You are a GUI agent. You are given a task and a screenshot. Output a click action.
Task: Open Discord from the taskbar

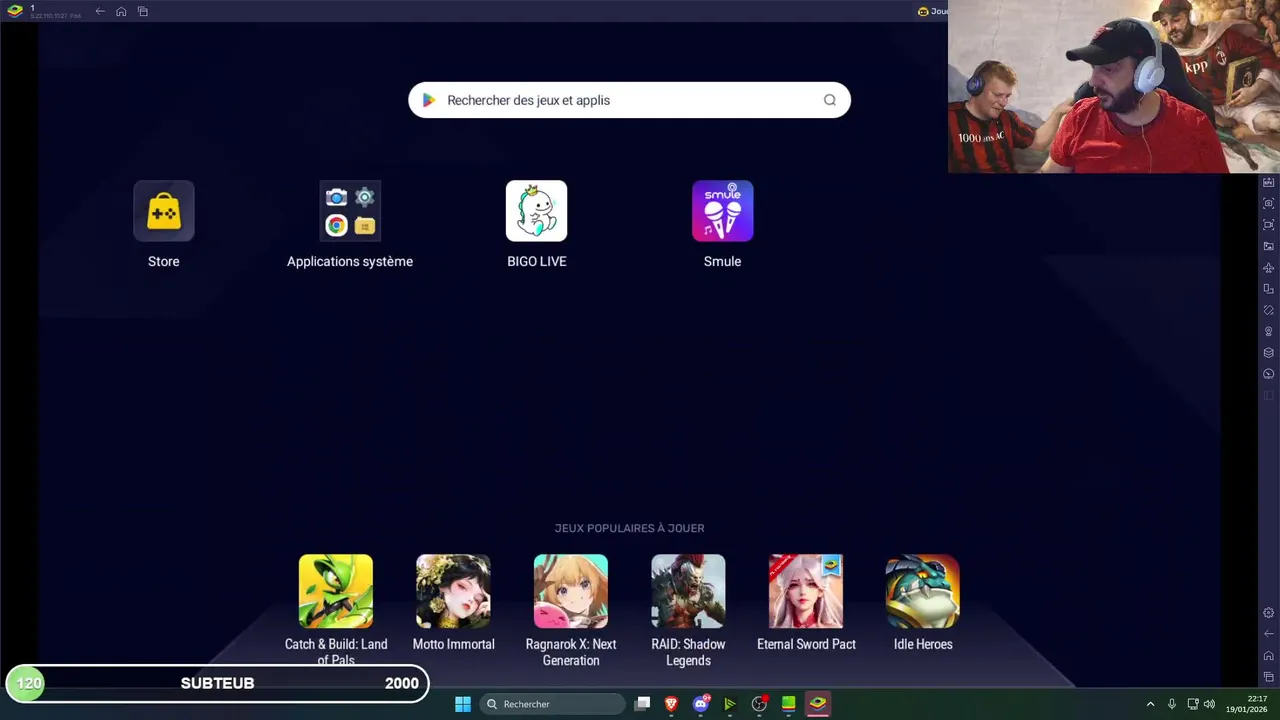(701, 704)
